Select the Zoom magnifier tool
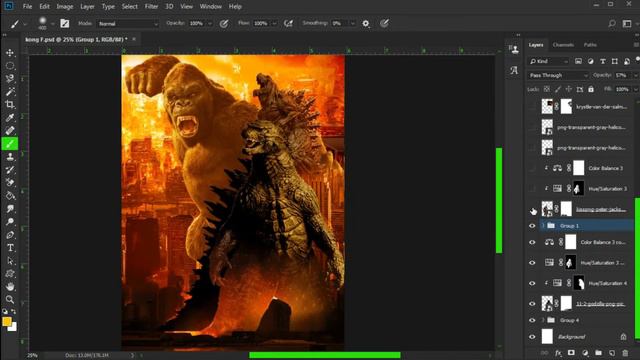Screen dimensions: 640x360 [10, 300]
